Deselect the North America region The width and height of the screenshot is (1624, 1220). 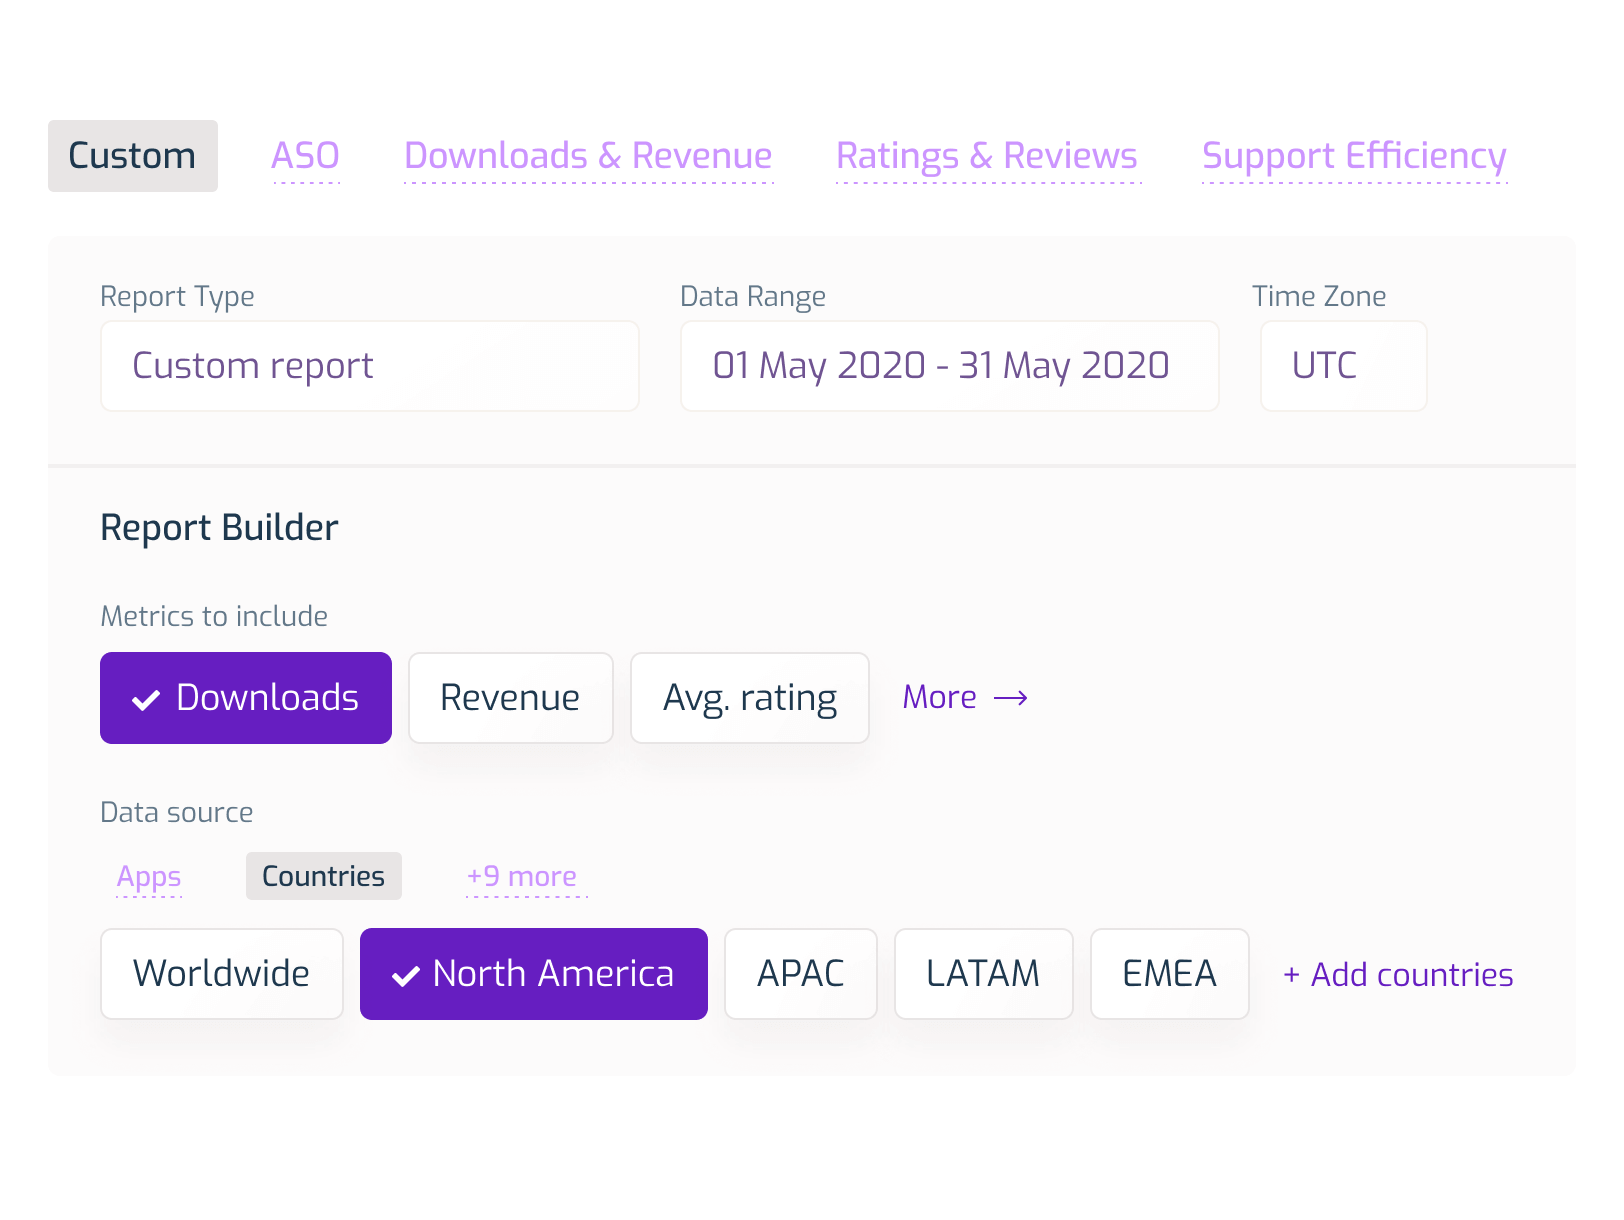click(x=533, y=973)
